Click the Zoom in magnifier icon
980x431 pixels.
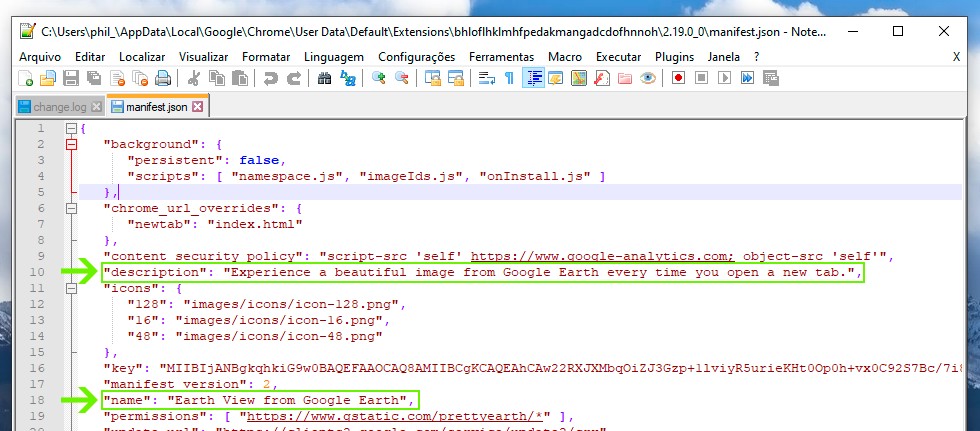[x=379, y=78]
